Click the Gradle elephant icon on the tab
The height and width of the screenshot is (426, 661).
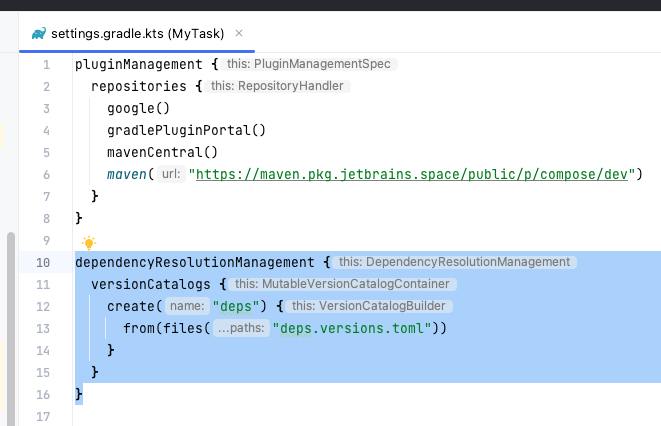tap(38, 33)
